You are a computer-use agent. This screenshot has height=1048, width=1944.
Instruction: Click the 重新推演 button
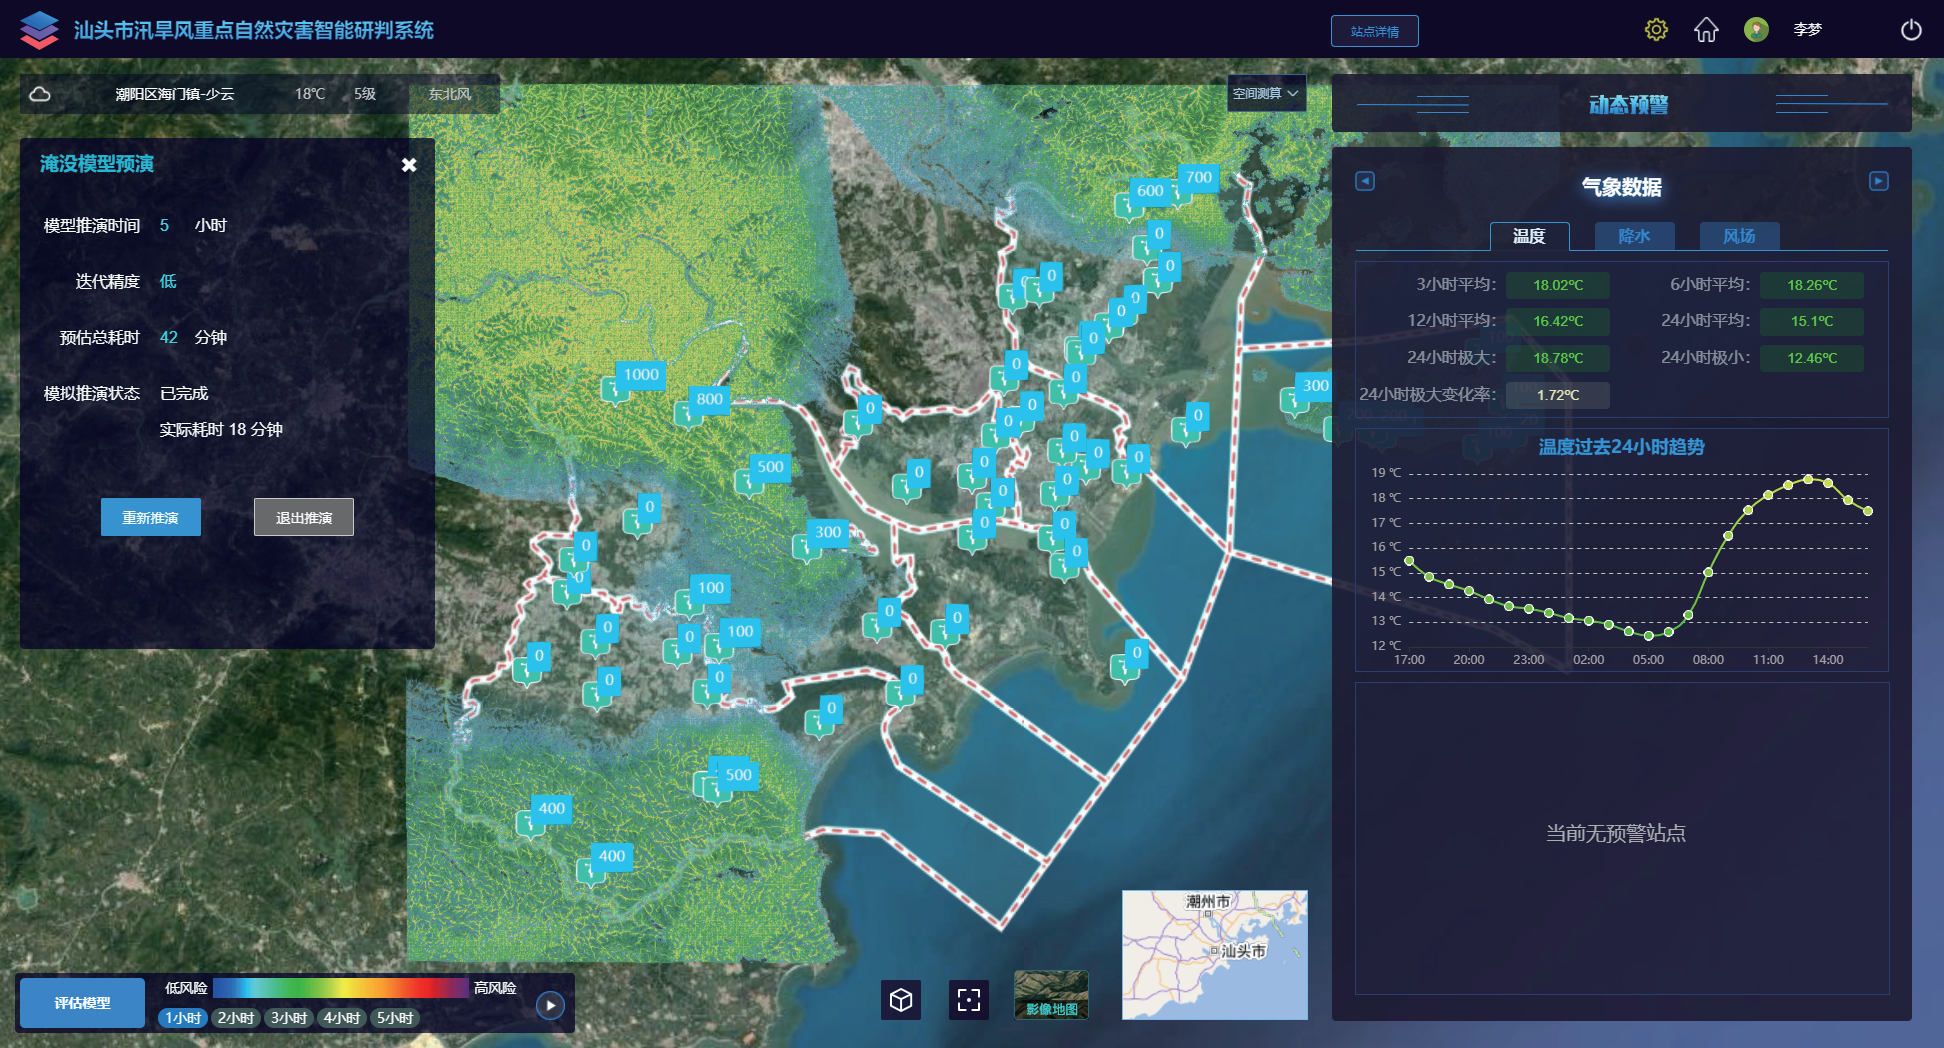tap(151, 517)
